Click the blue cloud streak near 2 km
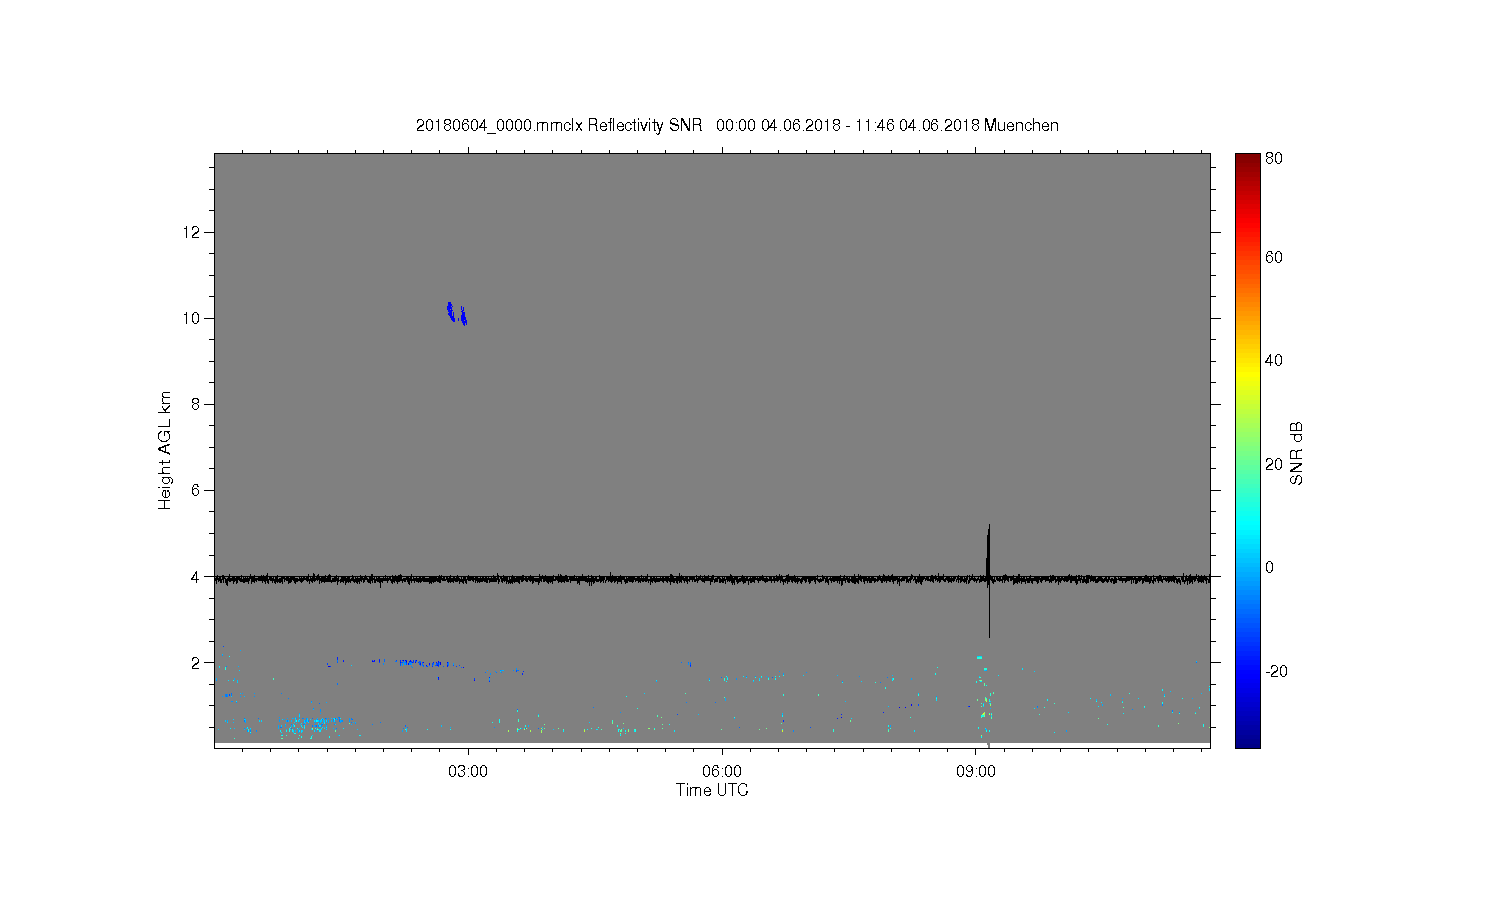Viewport: 1500px width, 900px height. pyautogui.click(x=420, y=662)
